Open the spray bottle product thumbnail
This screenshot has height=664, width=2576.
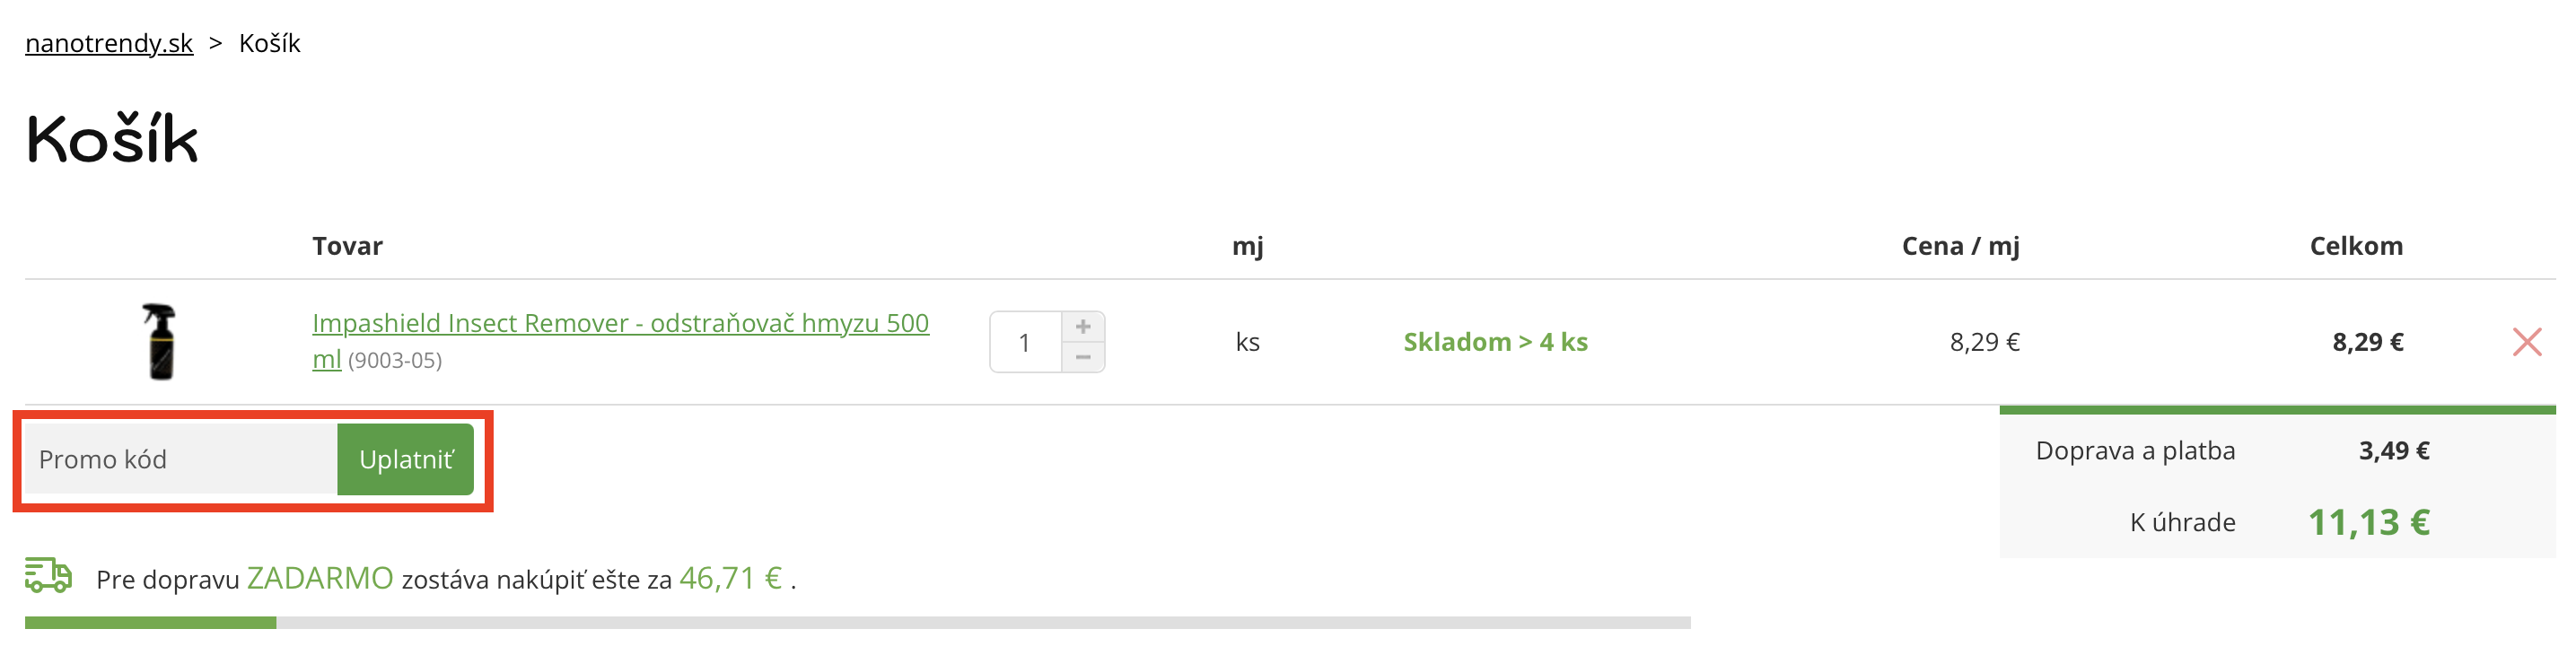pyautogui.click(x=160, y=342)
